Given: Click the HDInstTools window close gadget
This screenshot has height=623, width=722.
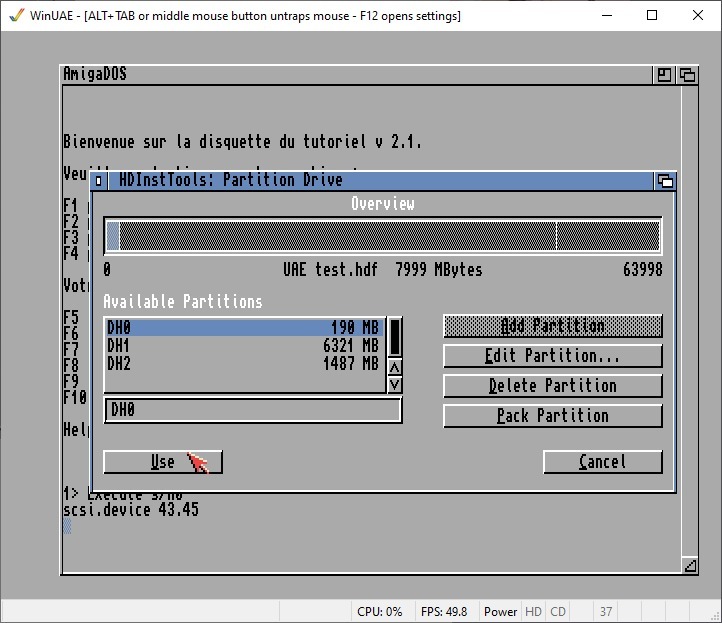Looking at the screenshot, I should point(99,180).
